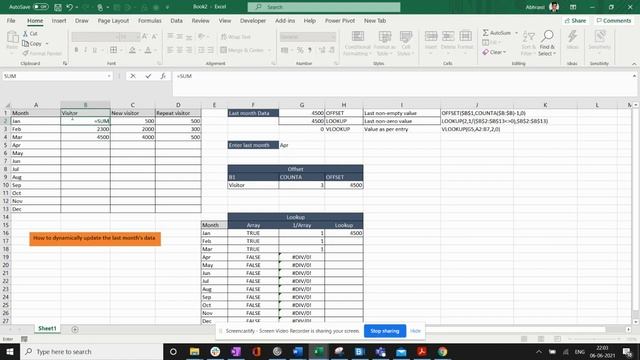
Task: Pick the Font Color swatch
Action: [148, 50]
